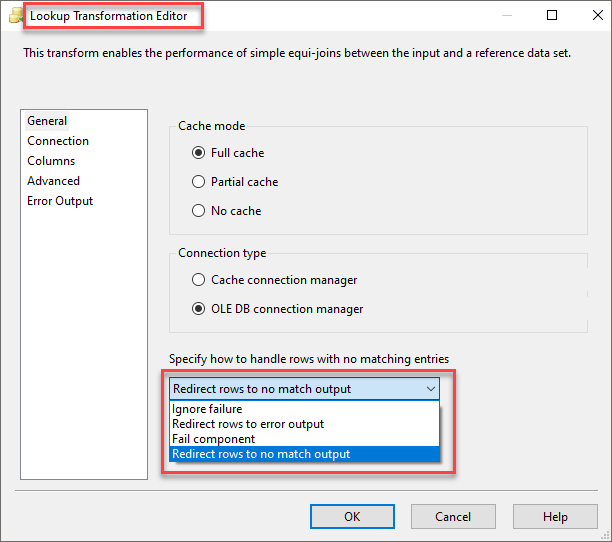This screenshot has height=542, width=612.
Task: Choose Cache connection manager option
Action: pyautogui.click(x=198, y=280)
